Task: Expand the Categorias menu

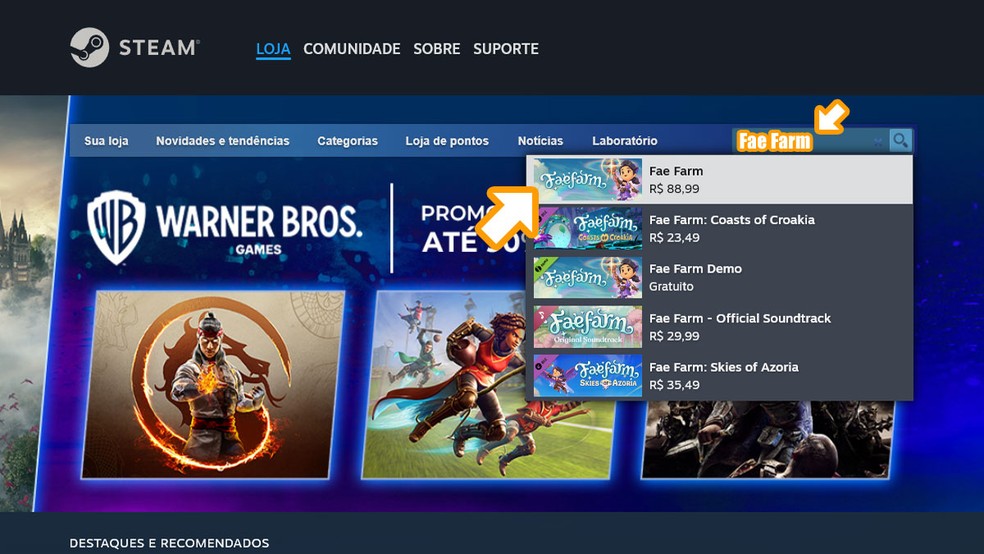Action: (x=347, y=141)
